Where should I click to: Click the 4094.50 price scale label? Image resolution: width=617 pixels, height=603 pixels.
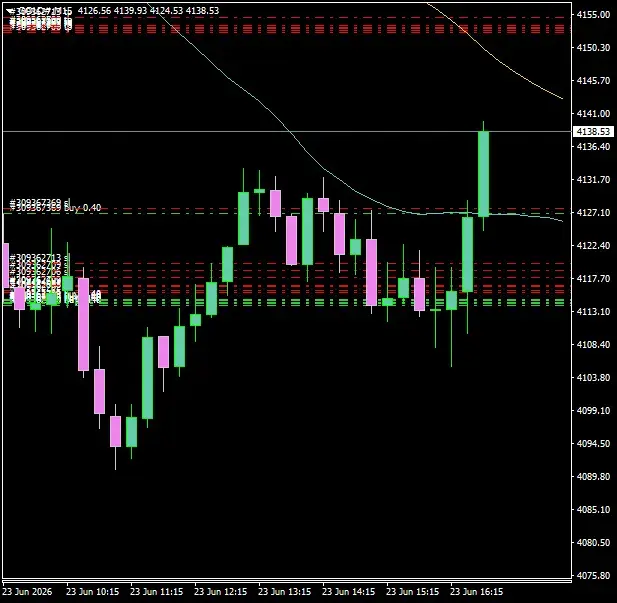[593, 444]
